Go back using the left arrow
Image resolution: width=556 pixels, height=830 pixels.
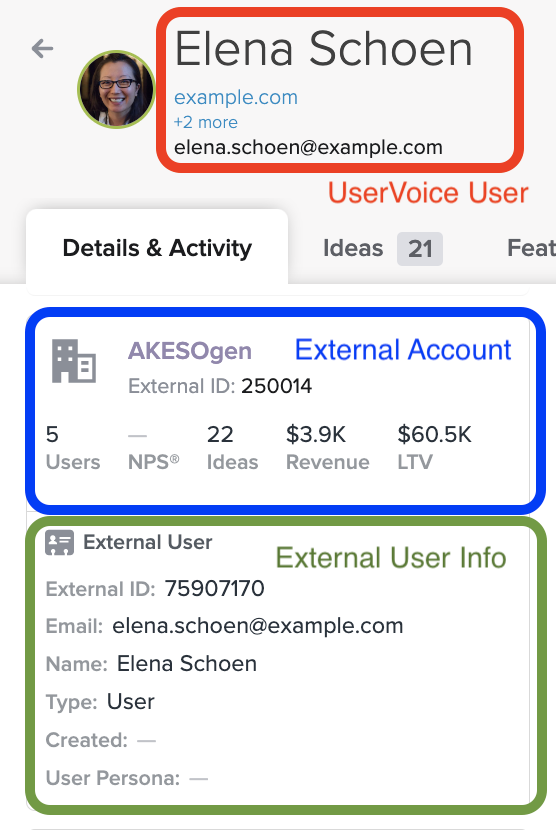point(42,49)
